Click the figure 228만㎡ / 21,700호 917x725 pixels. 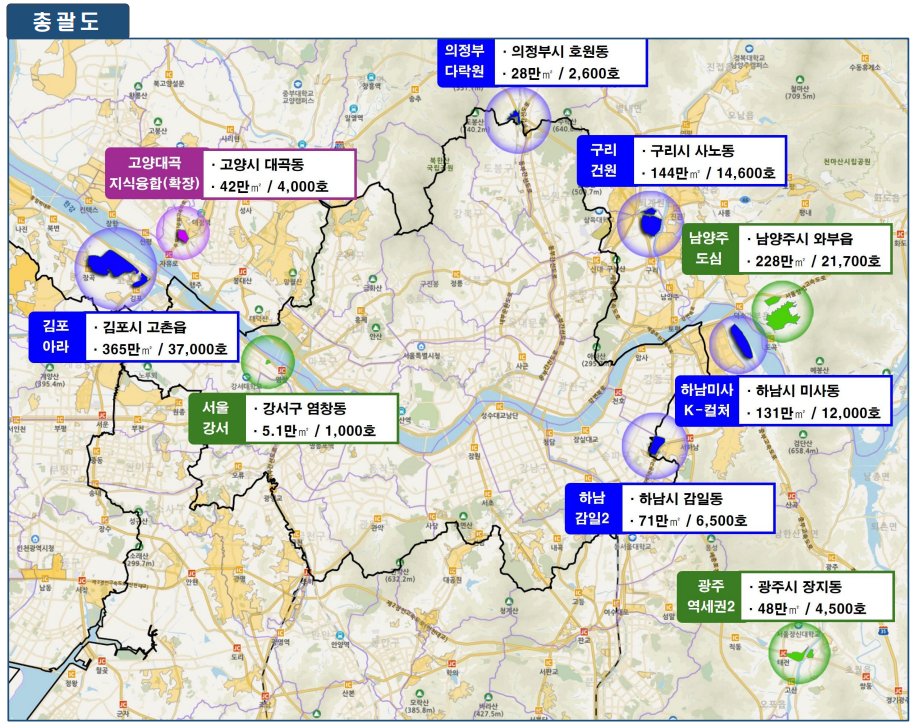[818, 261]
